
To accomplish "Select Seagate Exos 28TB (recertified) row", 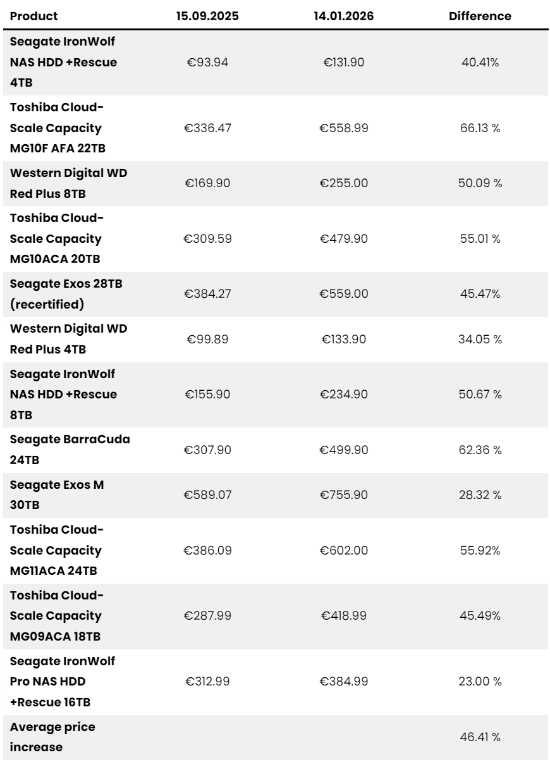I will 275,294.
